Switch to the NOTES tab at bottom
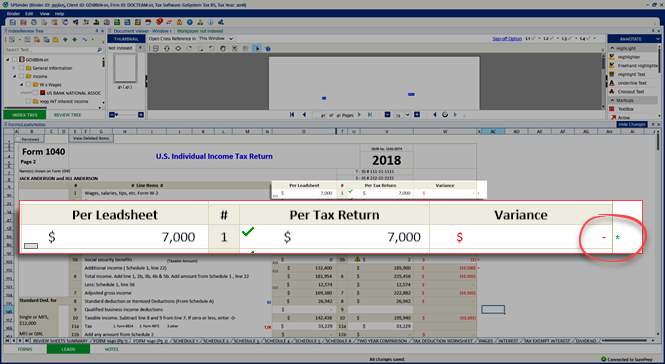 pos(112,349)
